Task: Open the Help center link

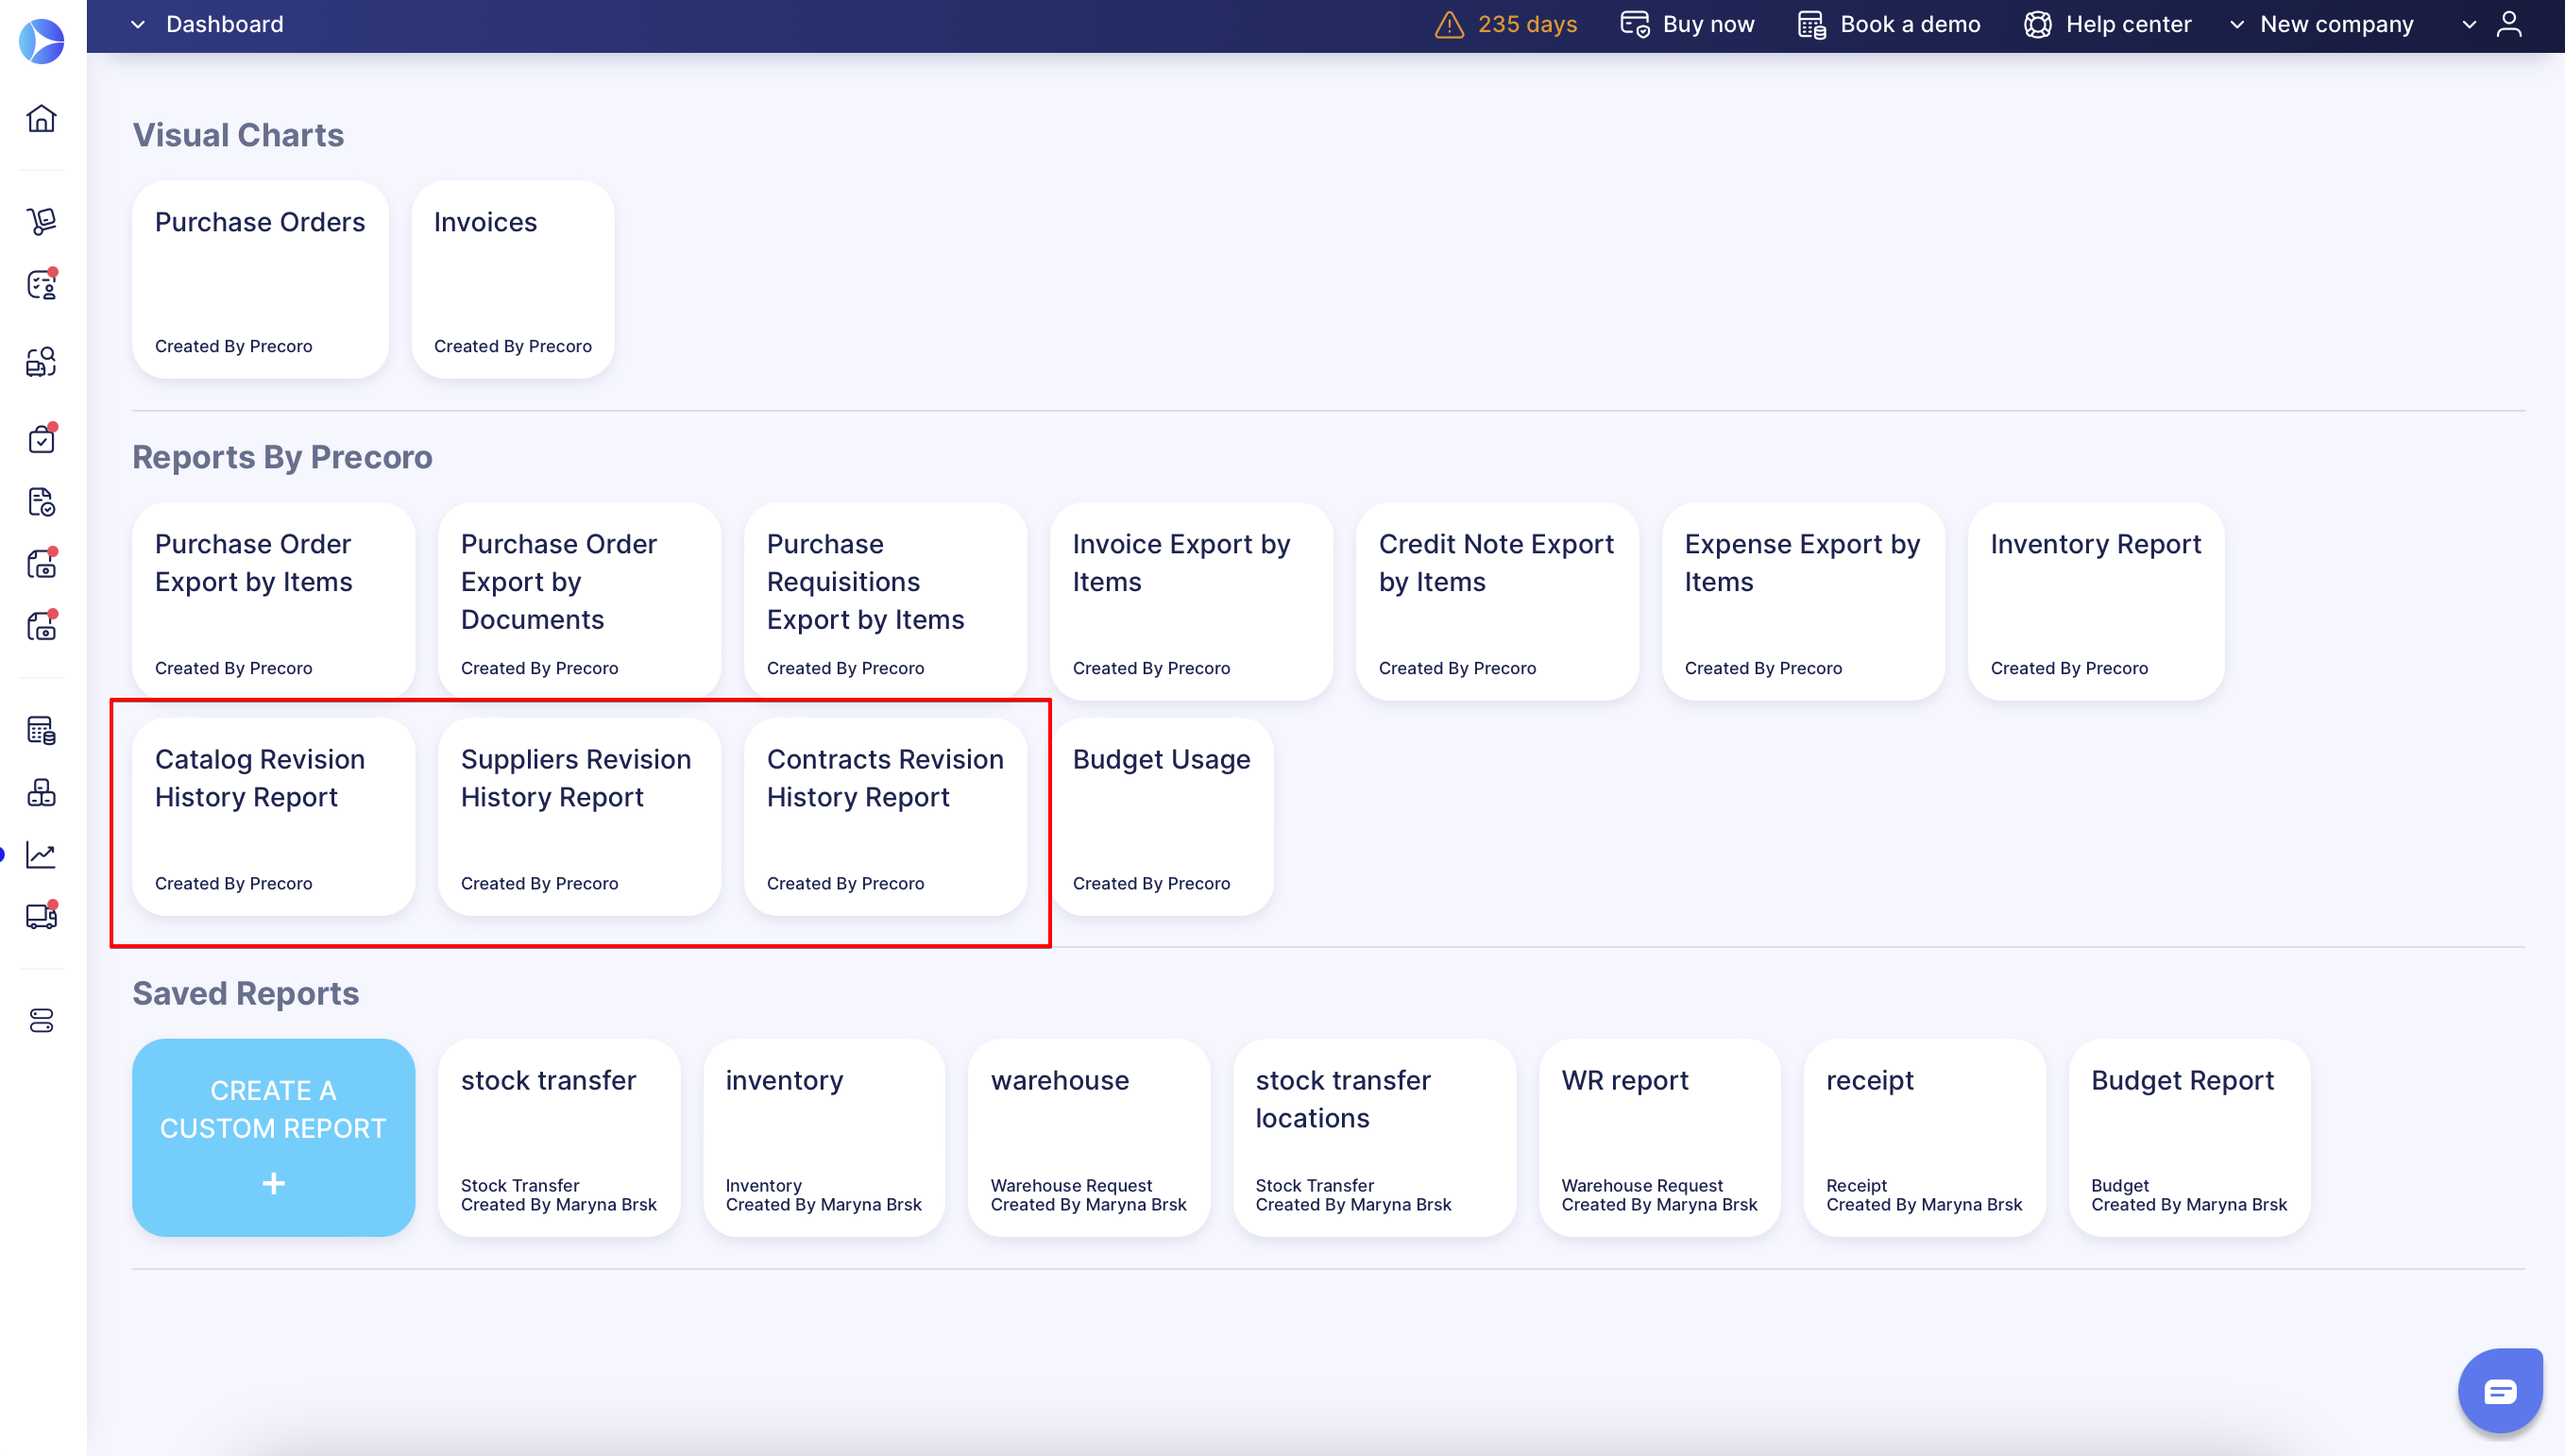Action: tap(2108, 24)
